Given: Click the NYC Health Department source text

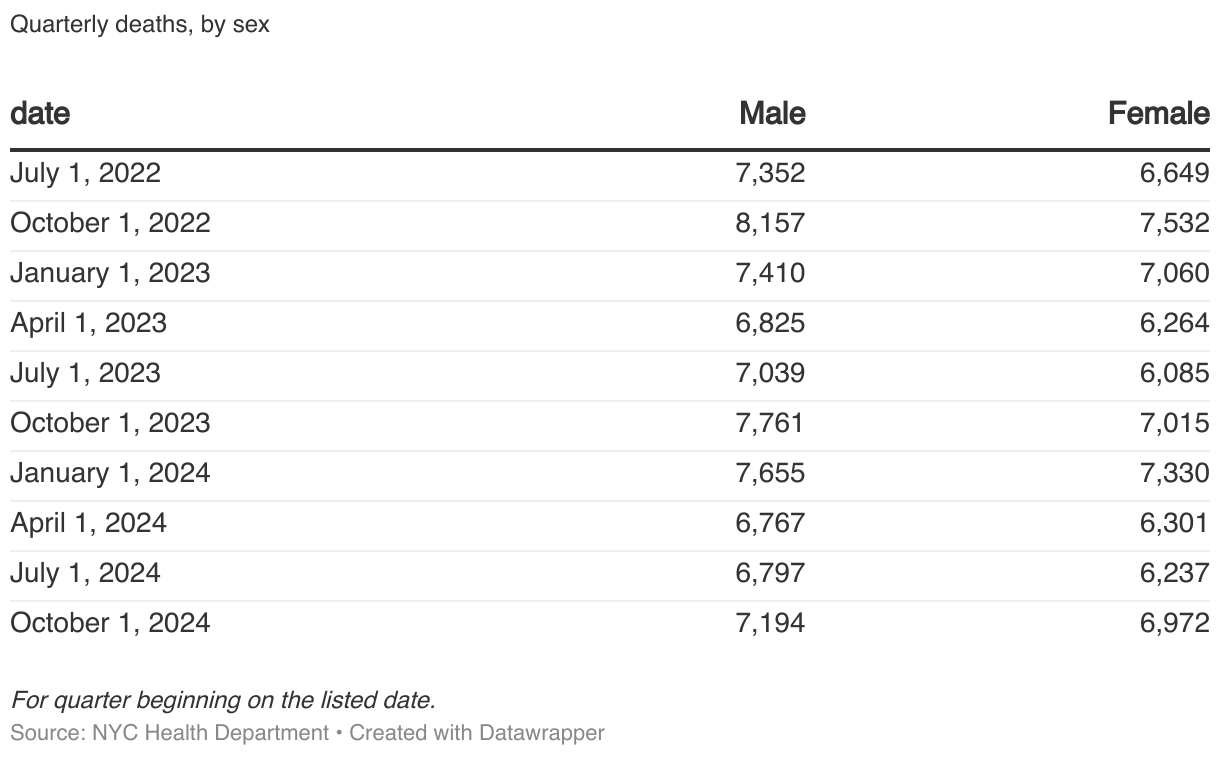Looking at the screenshot, I should (210, 732).
